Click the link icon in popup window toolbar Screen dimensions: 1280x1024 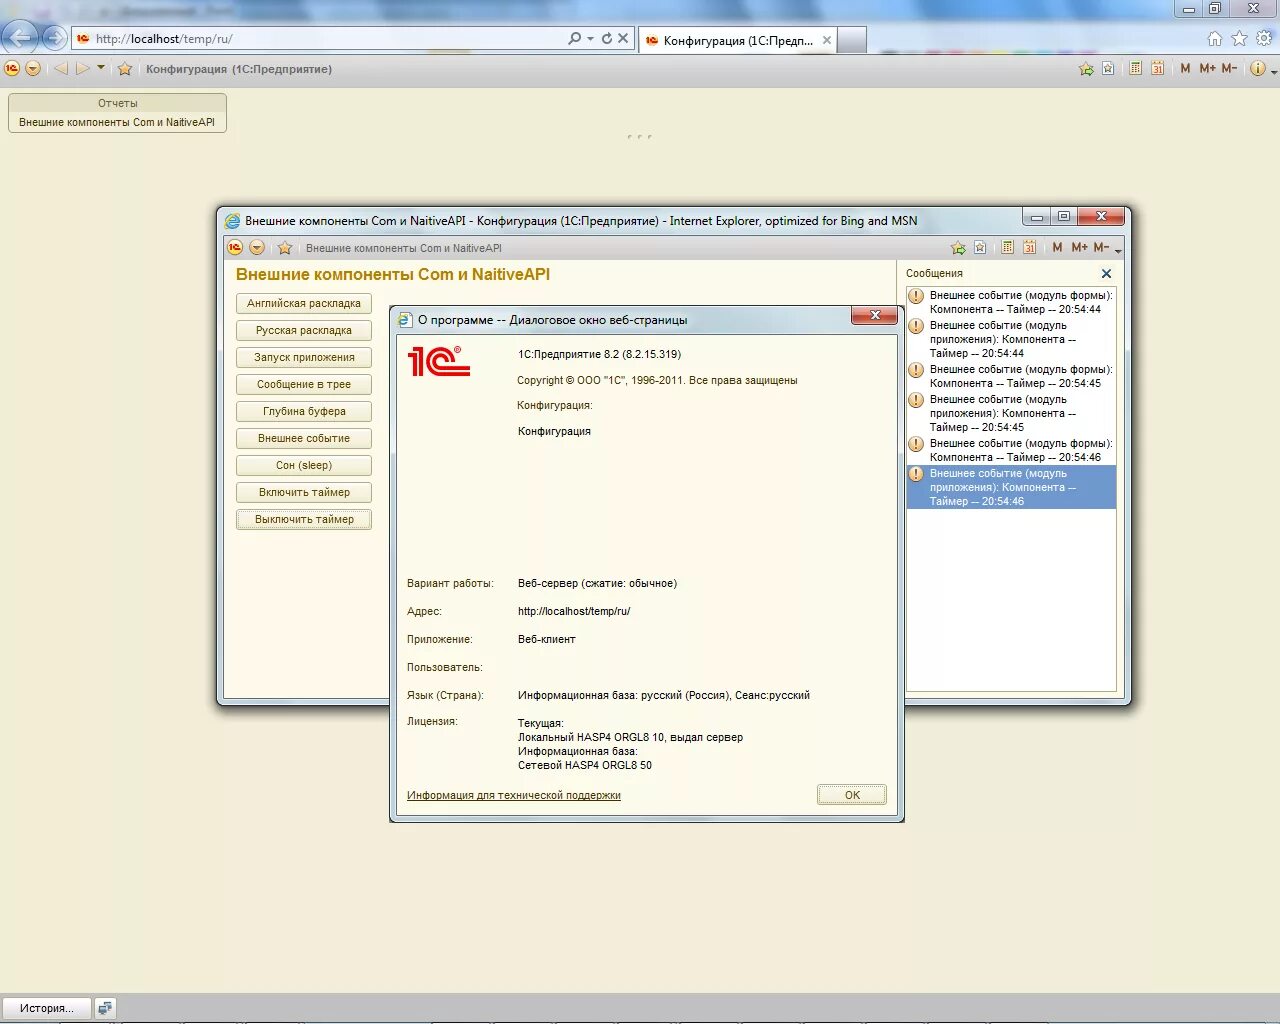[980, 248]
